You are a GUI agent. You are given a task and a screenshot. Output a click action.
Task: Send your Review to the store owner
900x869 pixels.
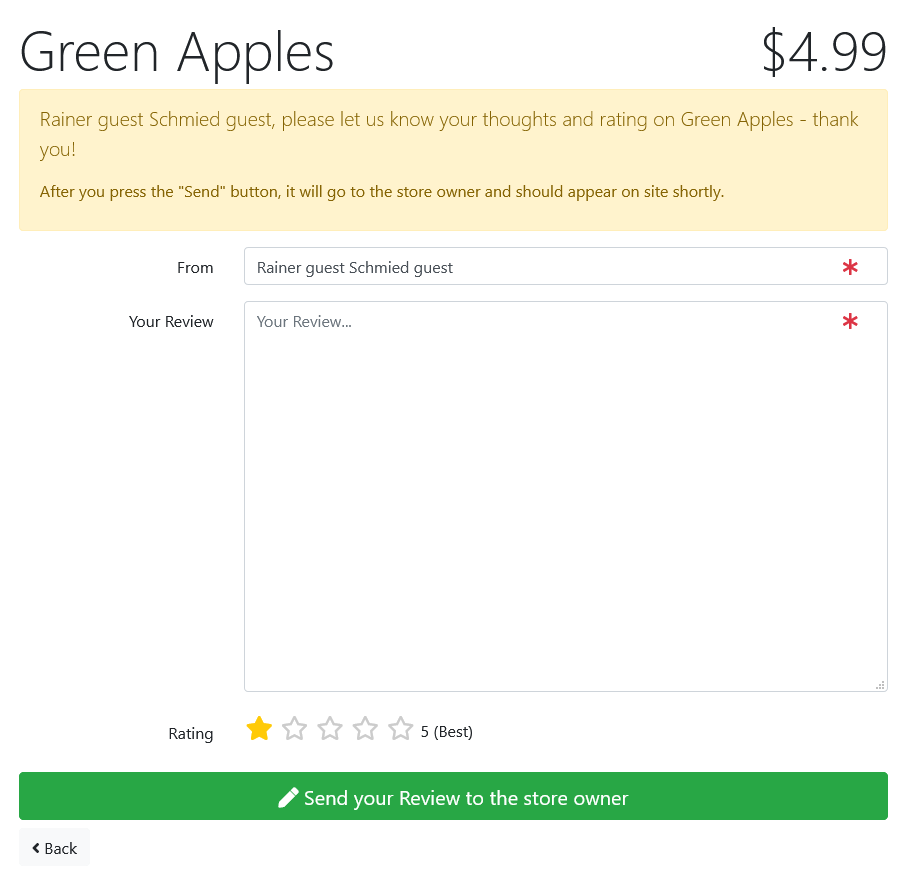[453, 796]
